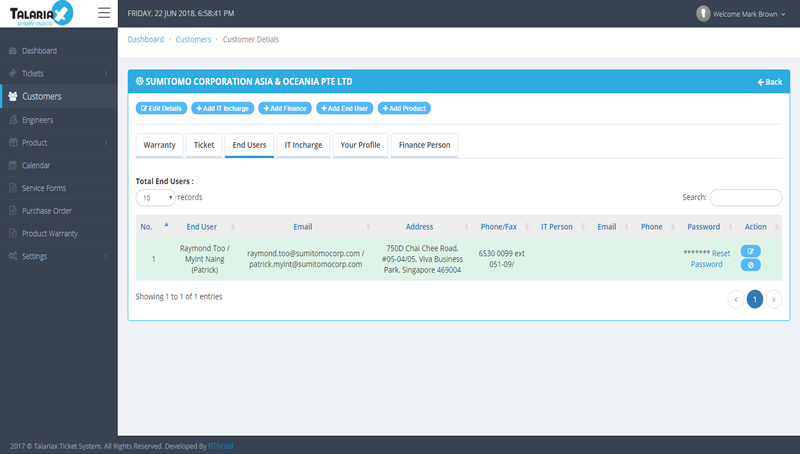Click the raymond.too@sumitomocorp.com email cell
Screen dimensions: 800x454
[306, 259]
